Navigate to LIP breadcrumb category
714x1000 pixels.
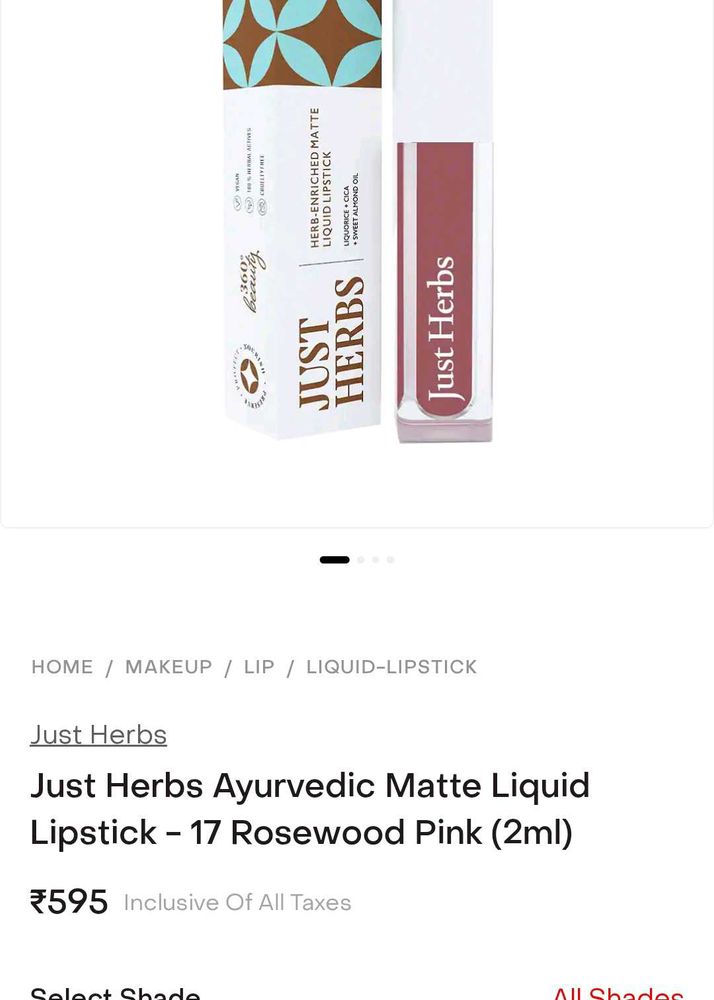coord(259,667)
